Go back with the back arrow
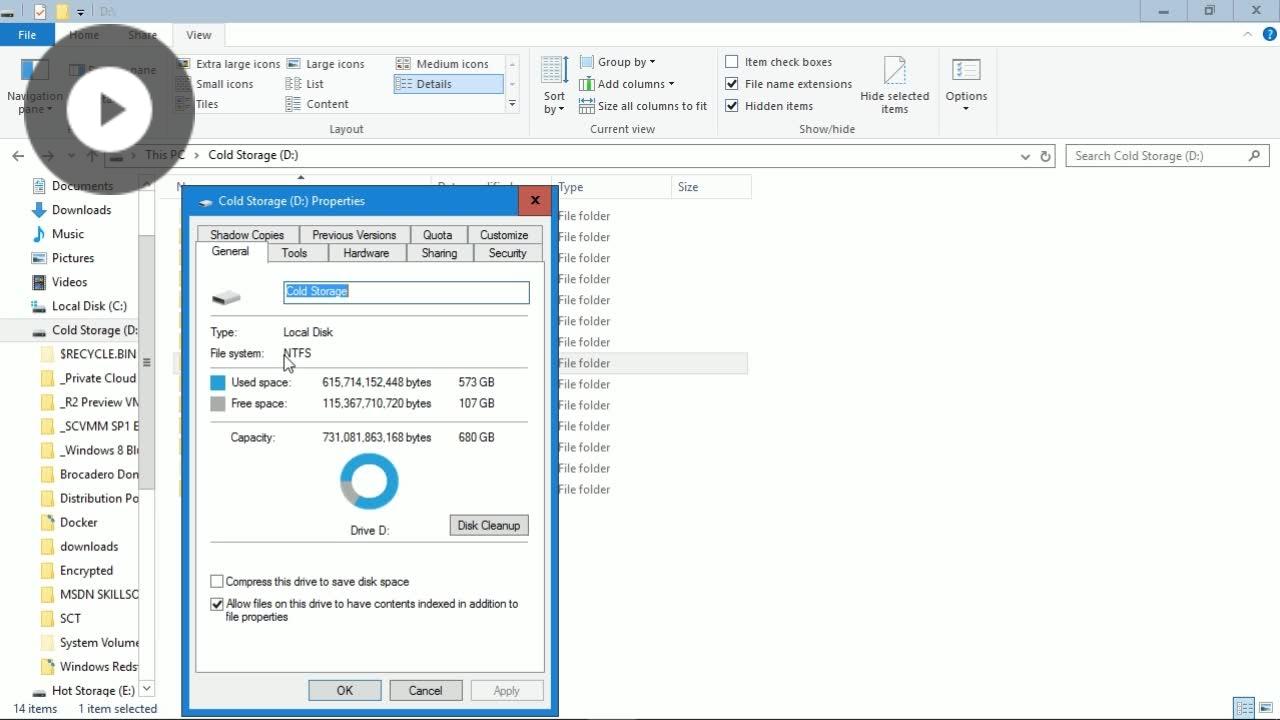 coord(18,156)
